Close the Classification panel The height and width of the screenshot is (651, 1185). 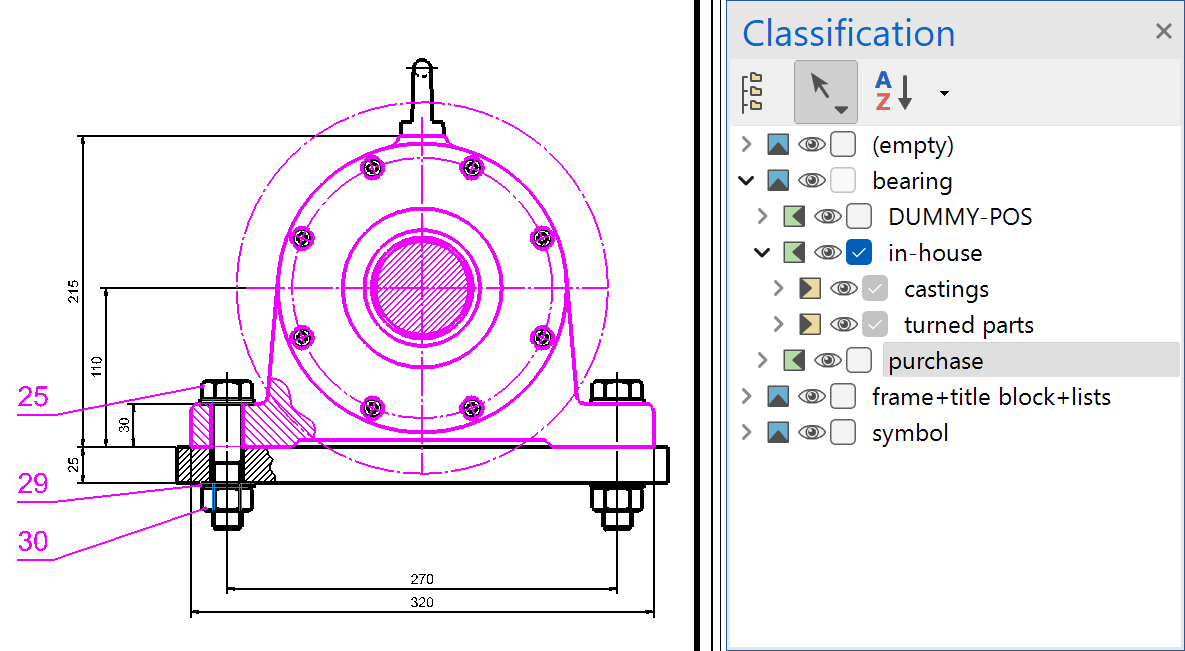[x=1163, y=32]
